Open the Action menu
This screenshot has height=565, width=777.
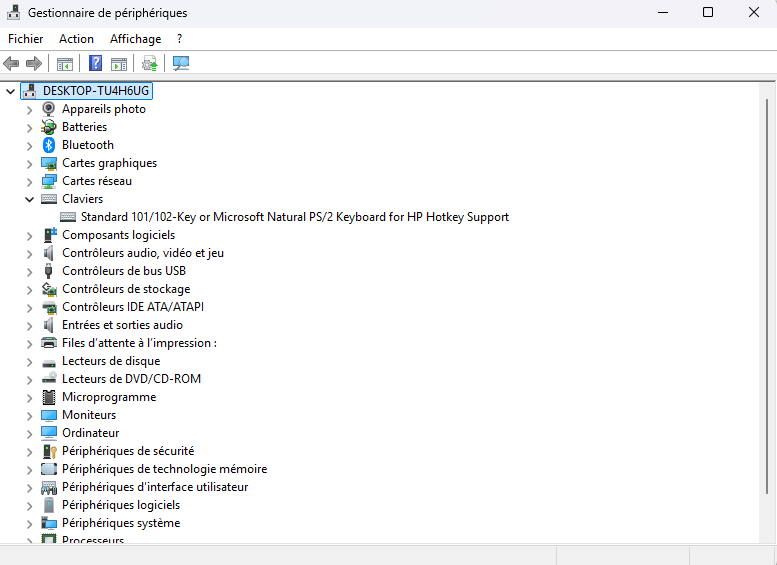(76, 39)
